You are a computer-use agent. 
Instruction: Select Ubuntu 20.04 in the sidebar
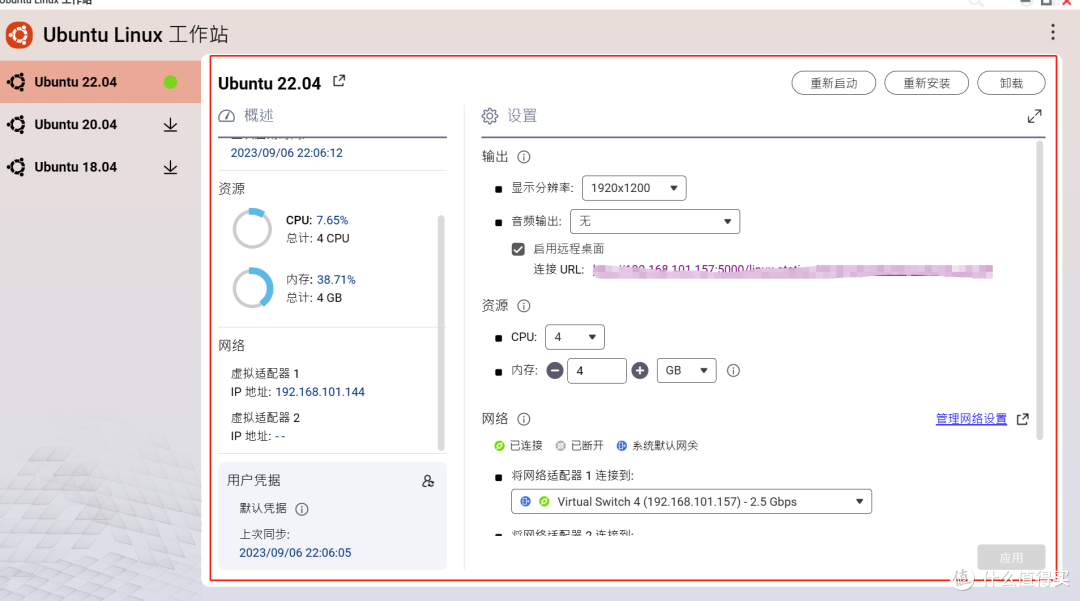click(101, 125)
